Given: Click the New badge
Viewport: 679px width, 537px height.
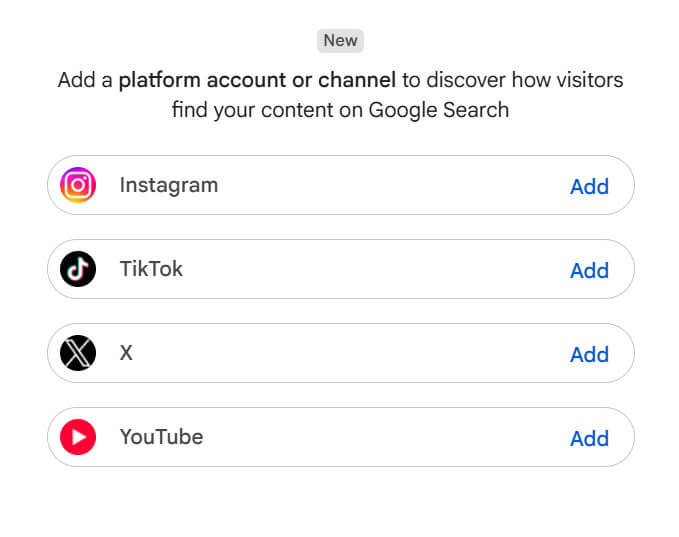Looking at the screenshot, I should [x=340, y=41].
